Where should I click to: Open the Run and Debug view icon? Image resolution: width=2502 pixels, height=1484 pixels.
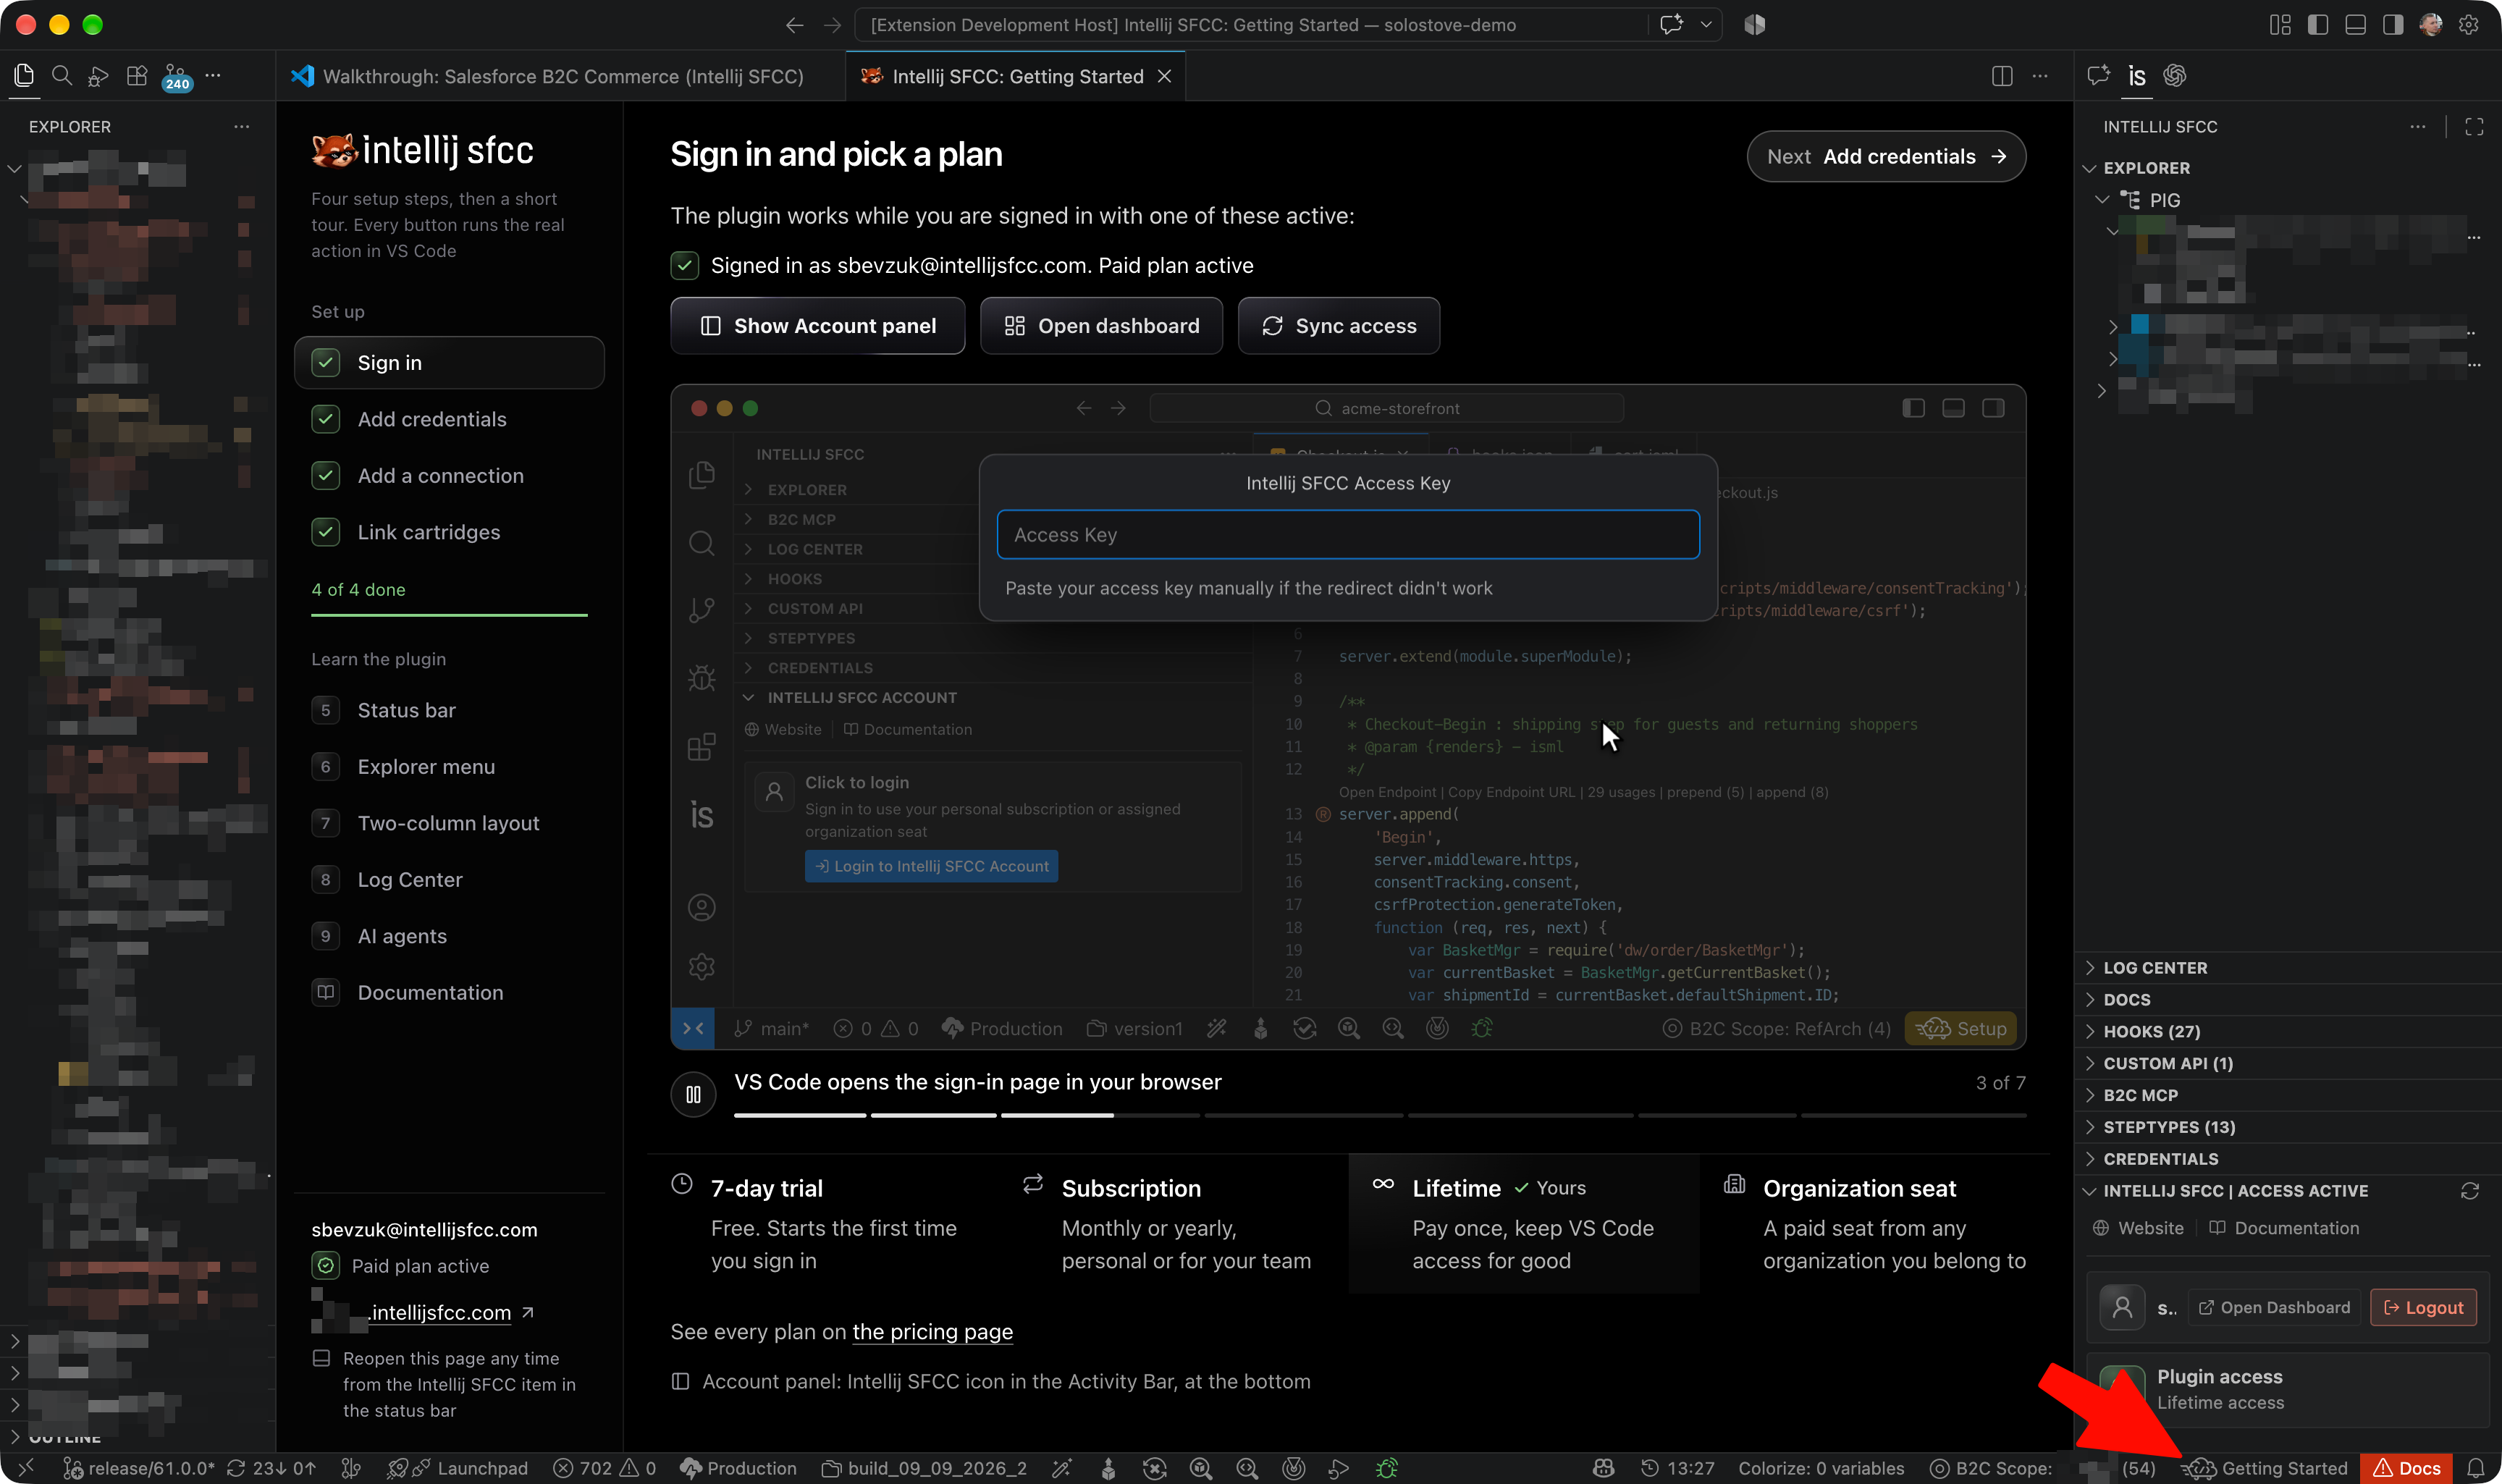tap(98, 76)
